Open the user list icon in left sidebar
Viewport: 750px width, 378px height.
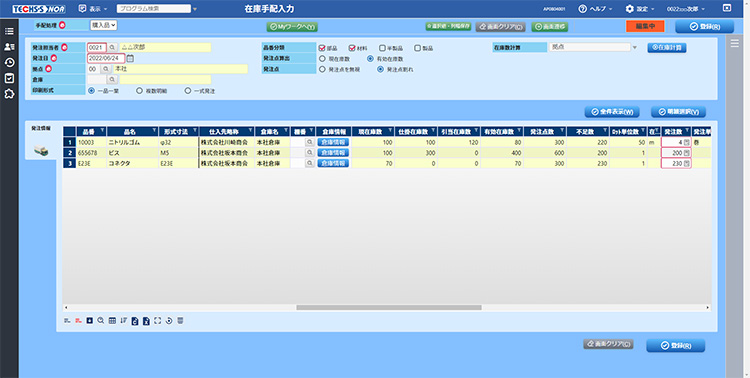point(9,47)
